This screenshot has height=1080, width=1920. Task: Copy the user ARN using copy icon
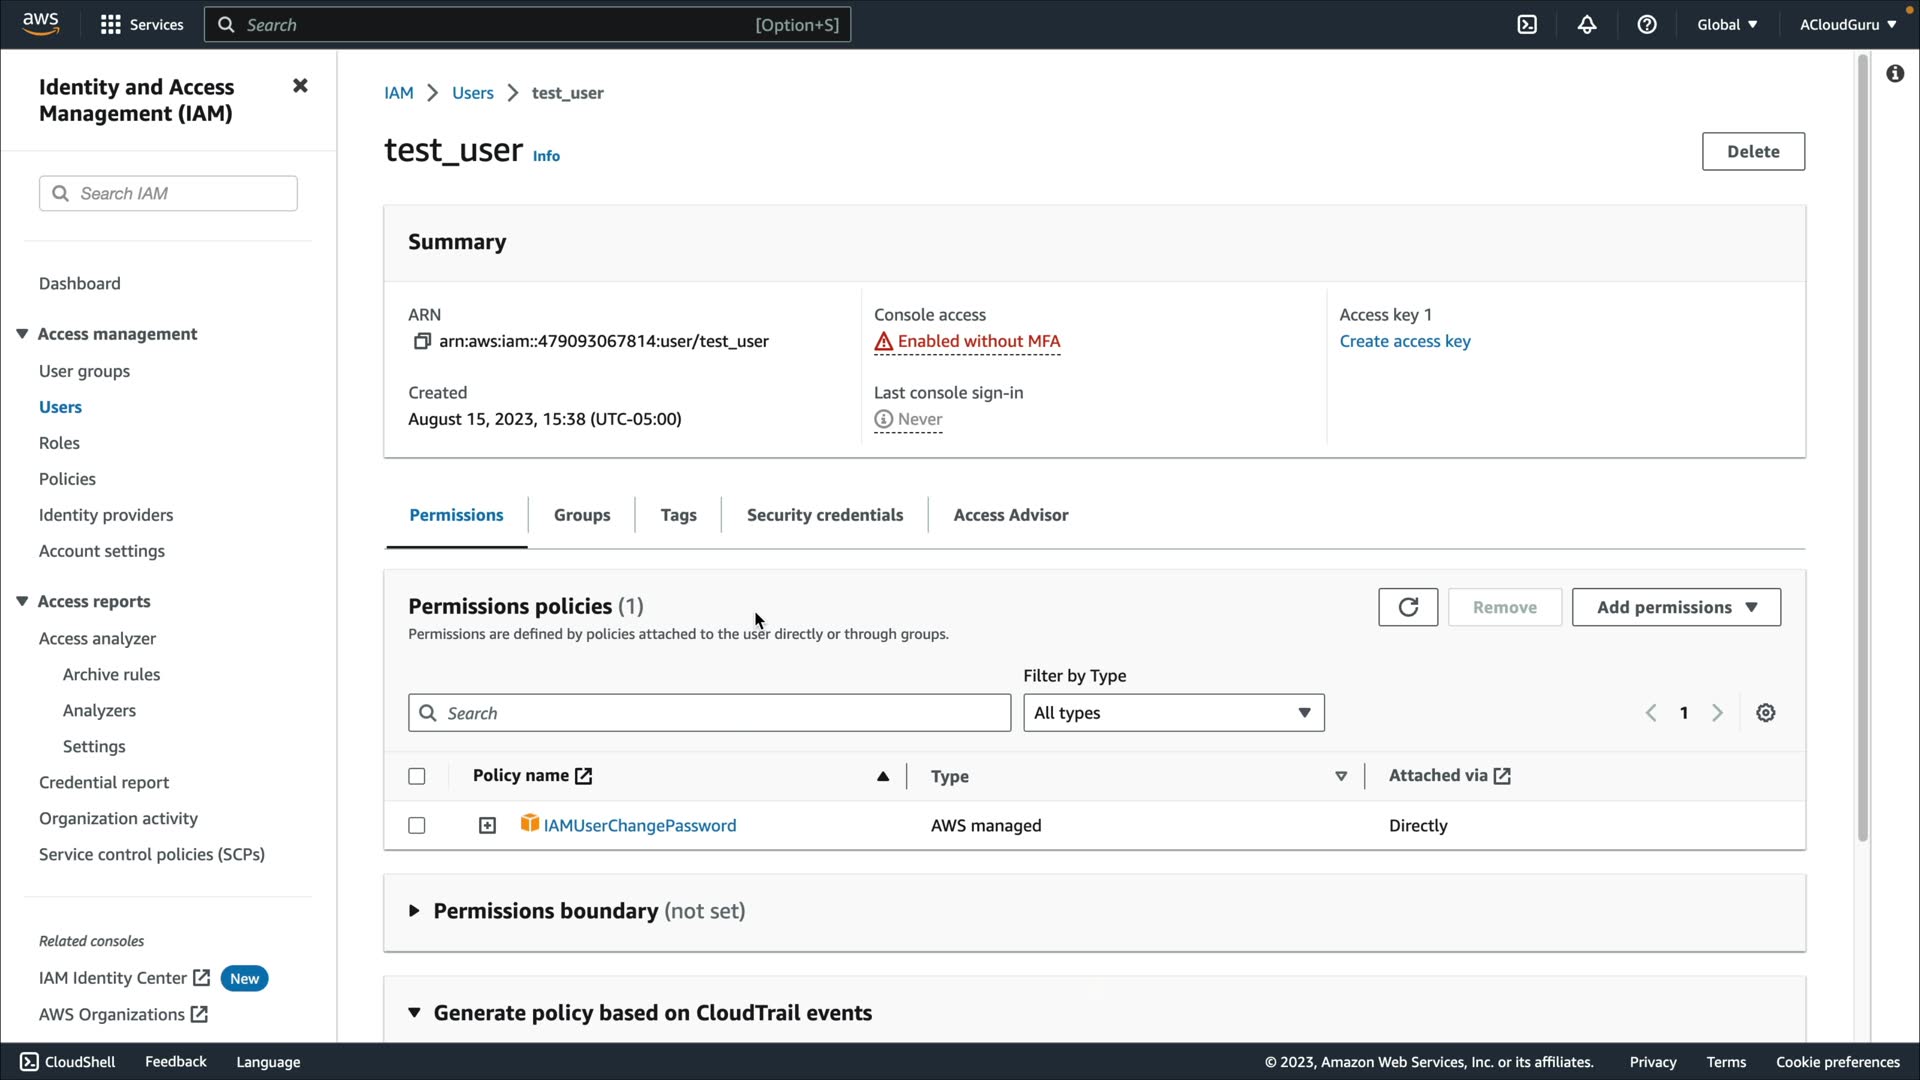(x=422, y=342)
